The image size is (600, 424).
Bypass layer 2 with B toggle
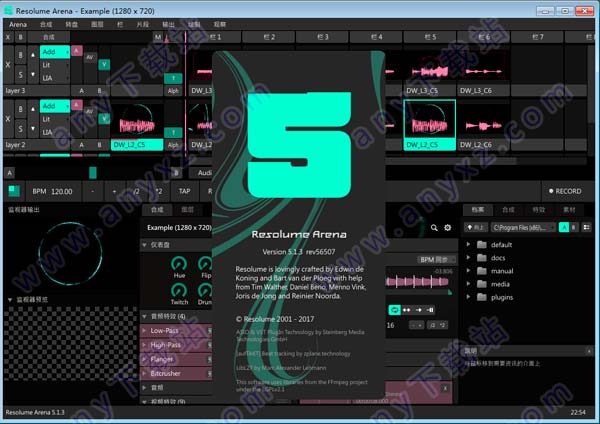(20, 109)
